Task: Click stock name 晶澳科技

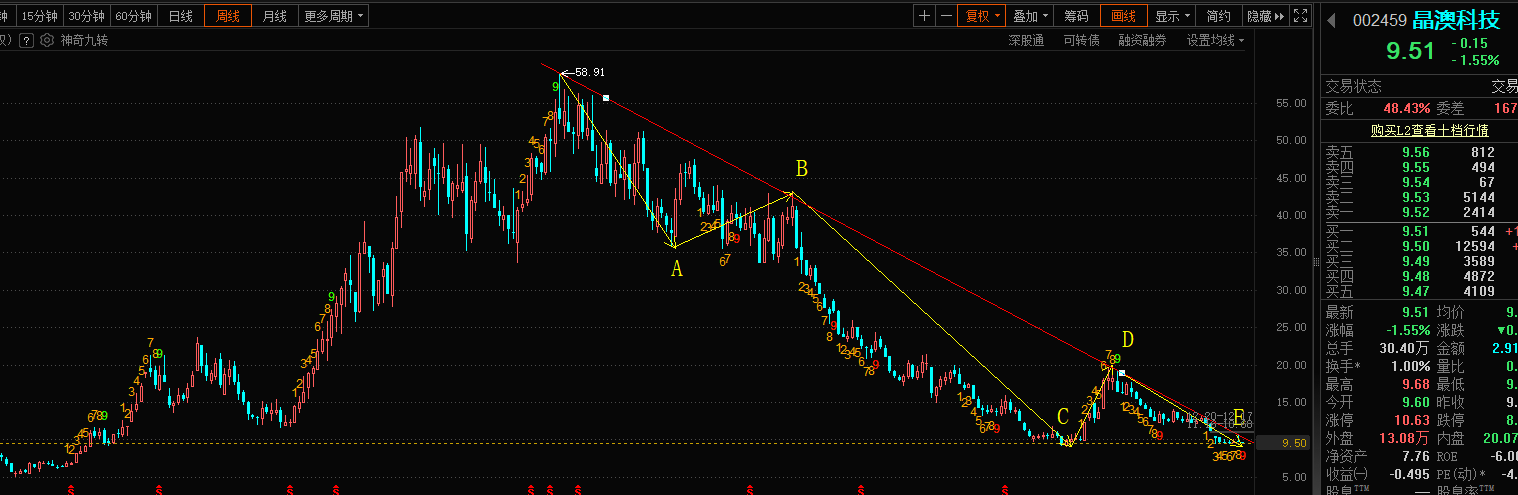Action: [x=1457, y=20]
